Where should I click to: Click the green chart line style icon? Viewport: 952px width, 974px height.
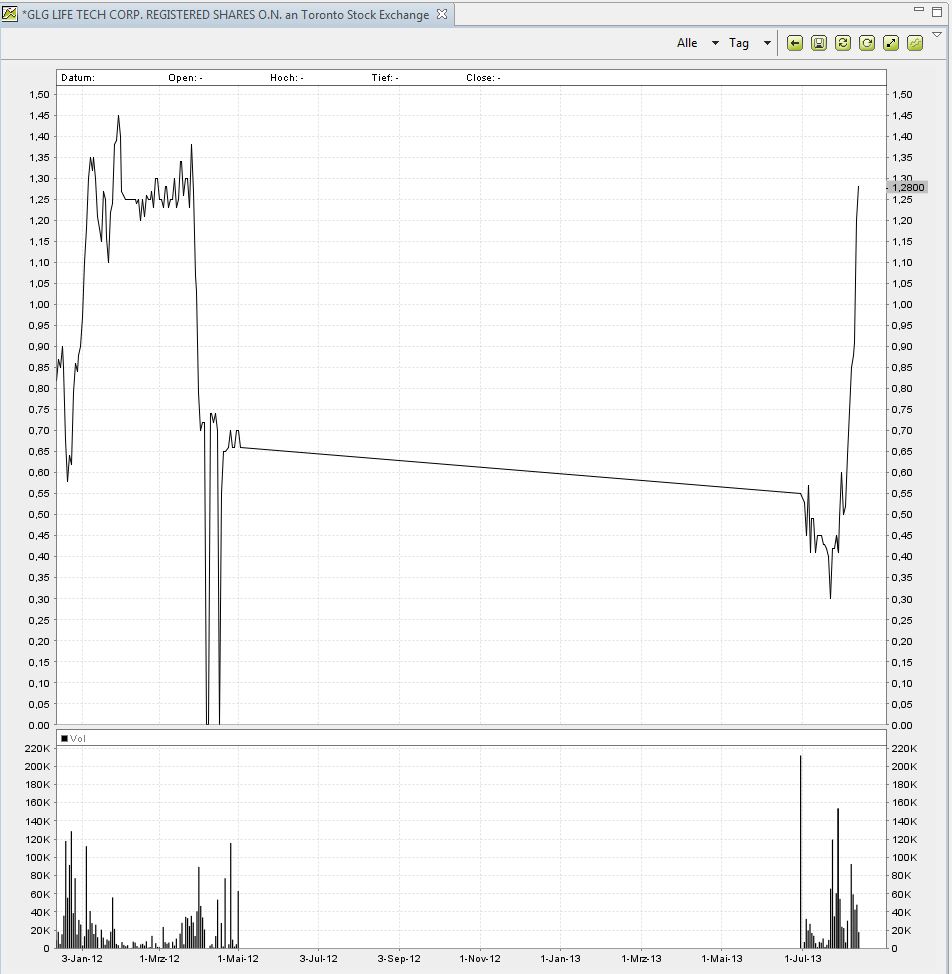click(915, 43)
